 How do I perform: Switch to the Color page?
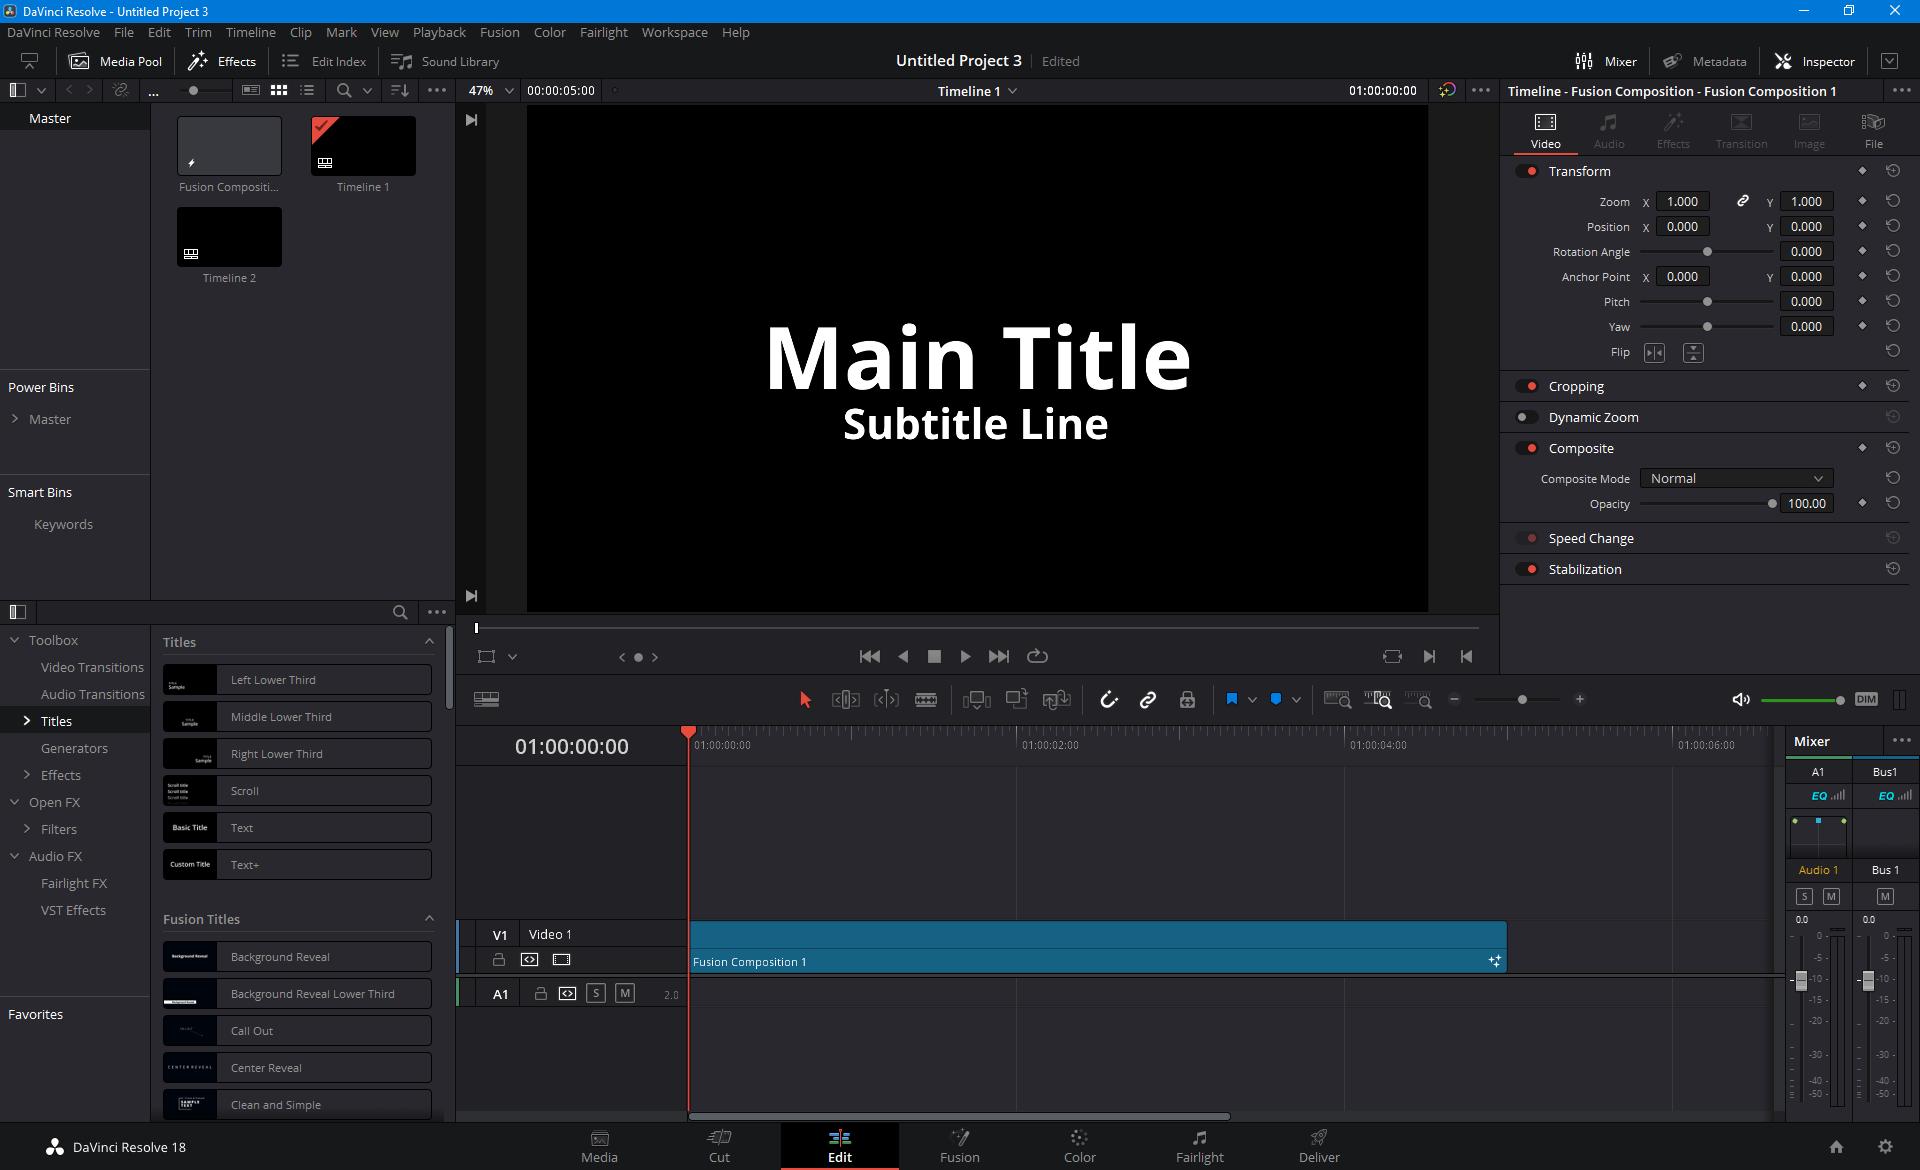(x=1079, y=1146)
